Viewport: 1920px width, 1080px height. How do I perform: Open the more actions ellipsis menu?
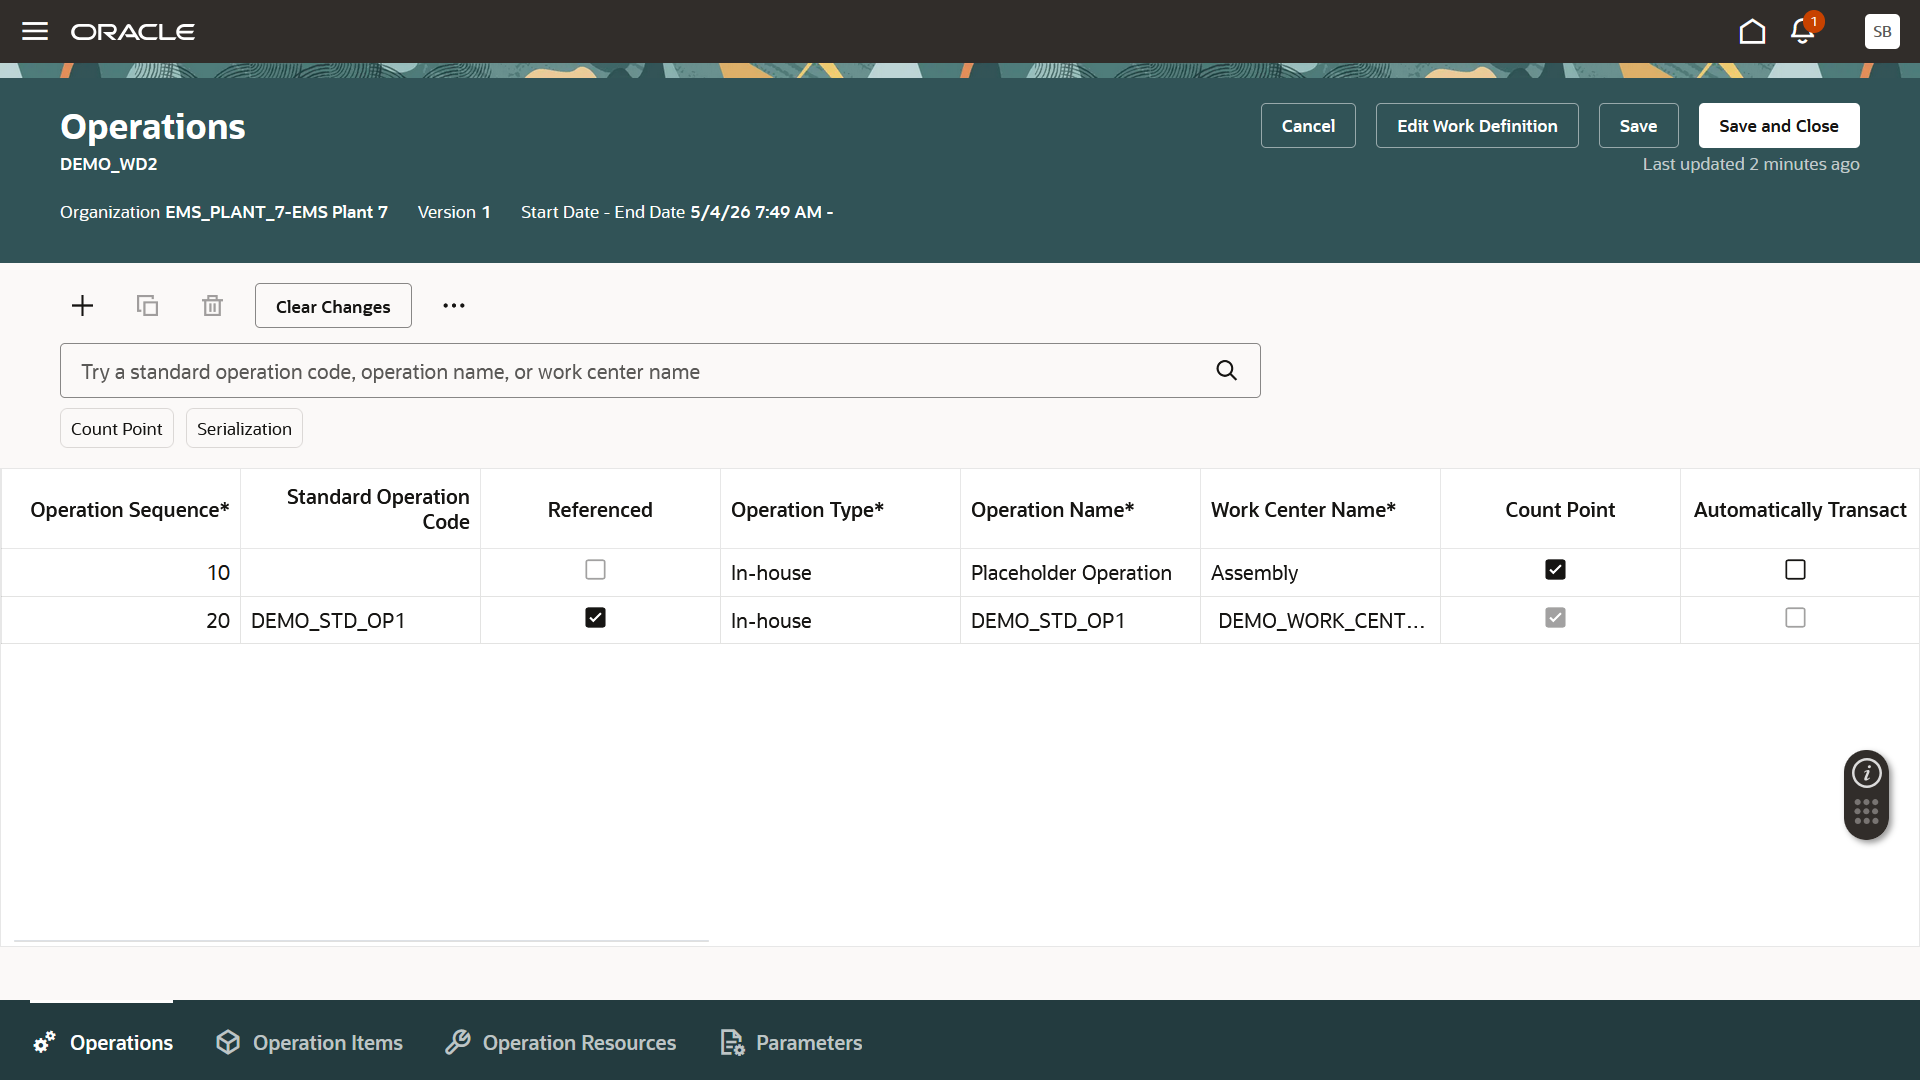454,306
